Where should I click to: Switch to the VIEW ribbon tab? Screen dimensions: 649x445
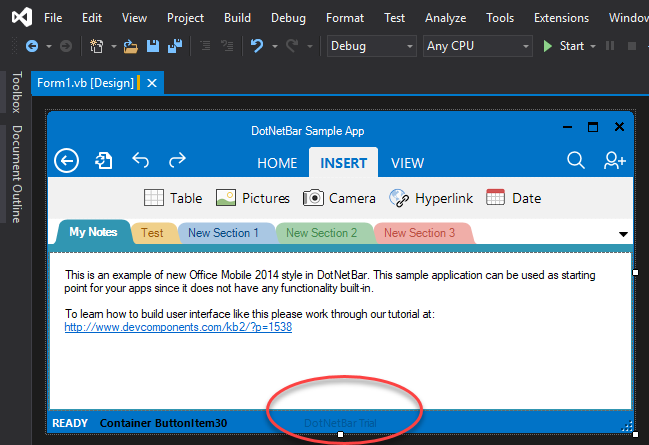pos(408,163)
